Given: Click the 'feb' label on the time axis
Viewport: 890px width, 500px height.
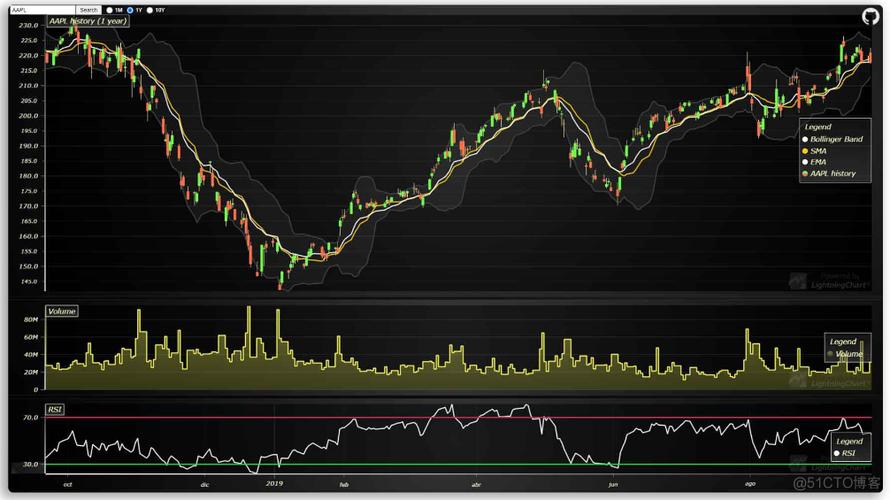Looking at the screenshot, I should coord(343,485).
